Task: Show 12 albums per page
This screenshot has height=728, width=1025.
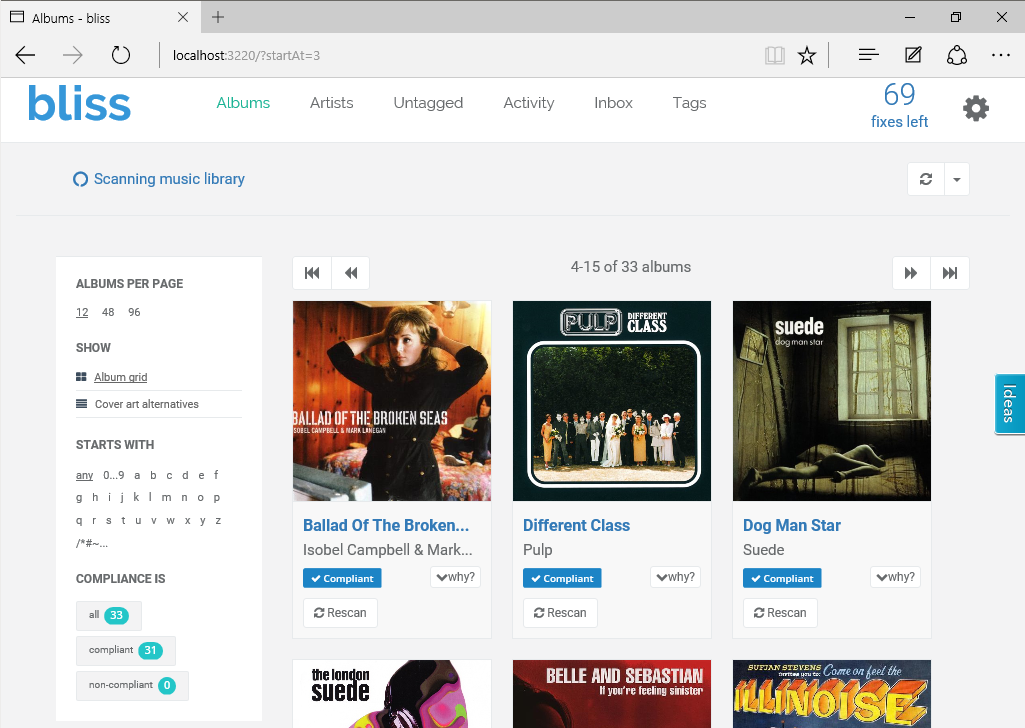Action: pos(82,312)
